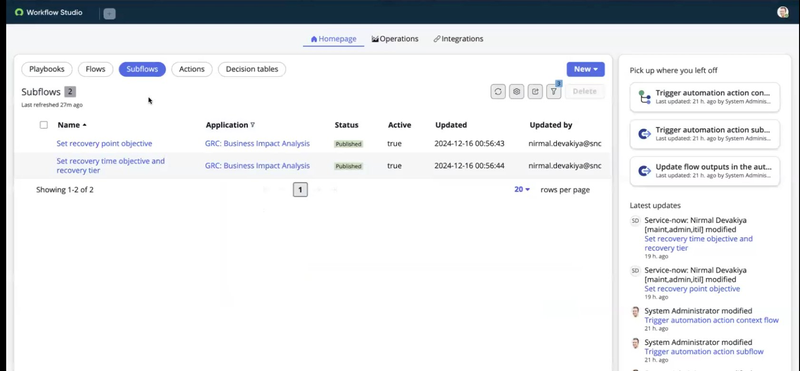
Task: Change the 20 rows per page dropdown
Action: 522,190
